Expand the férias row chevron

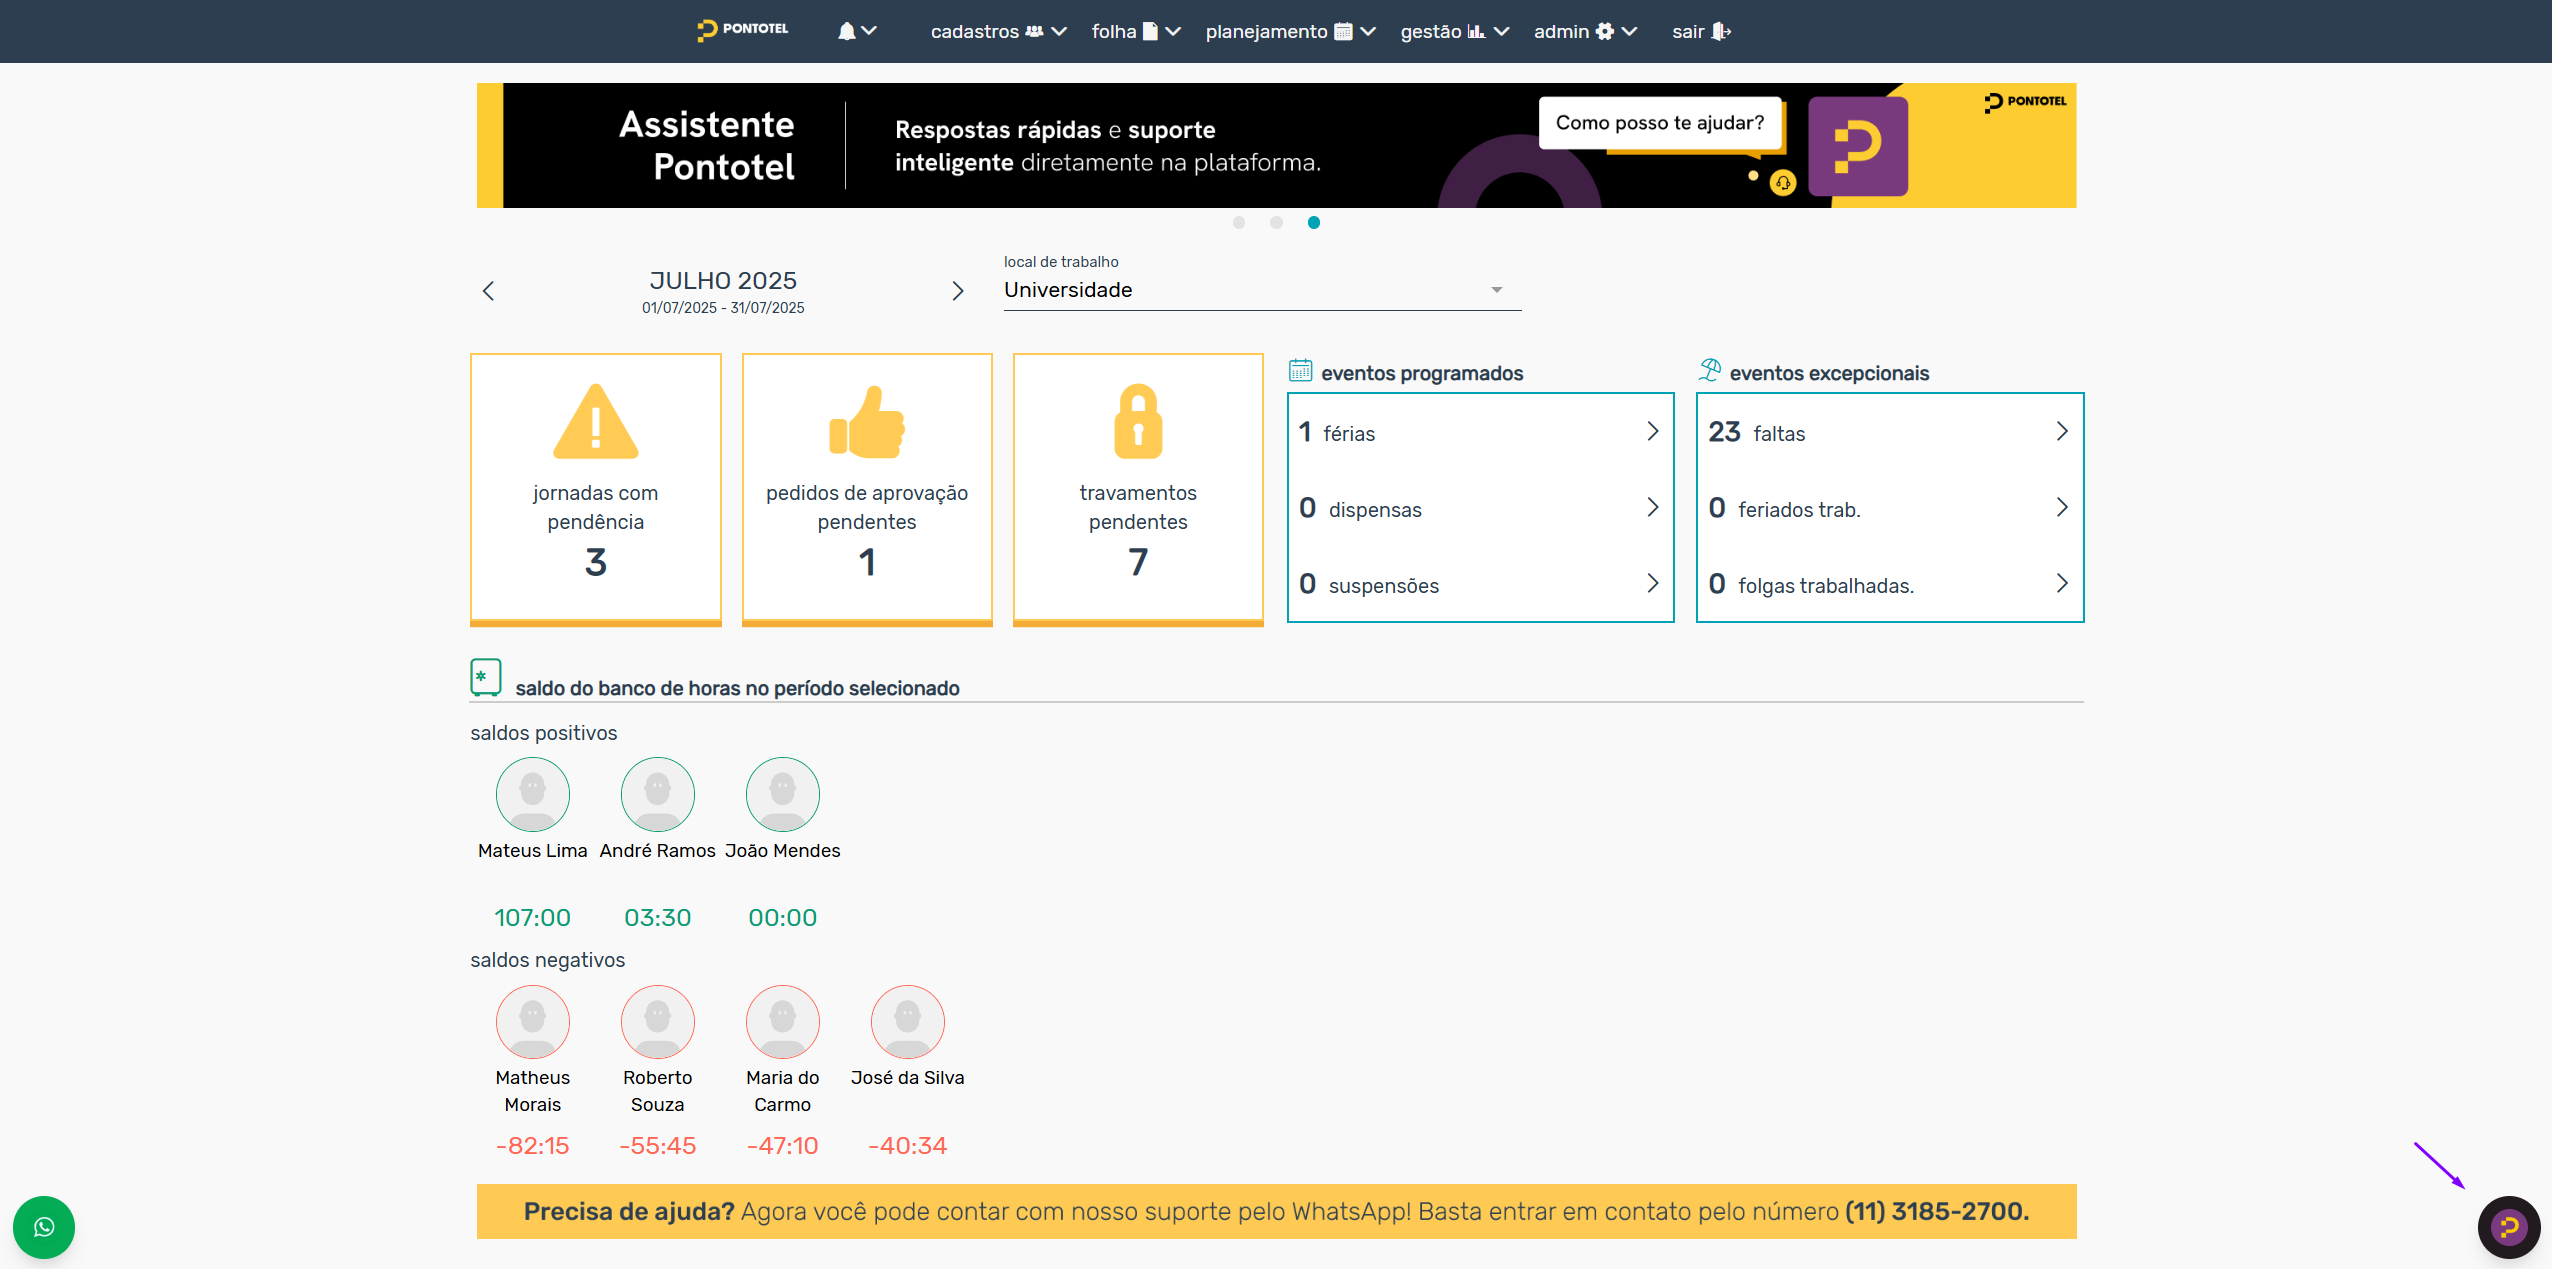click(1653, 431)
